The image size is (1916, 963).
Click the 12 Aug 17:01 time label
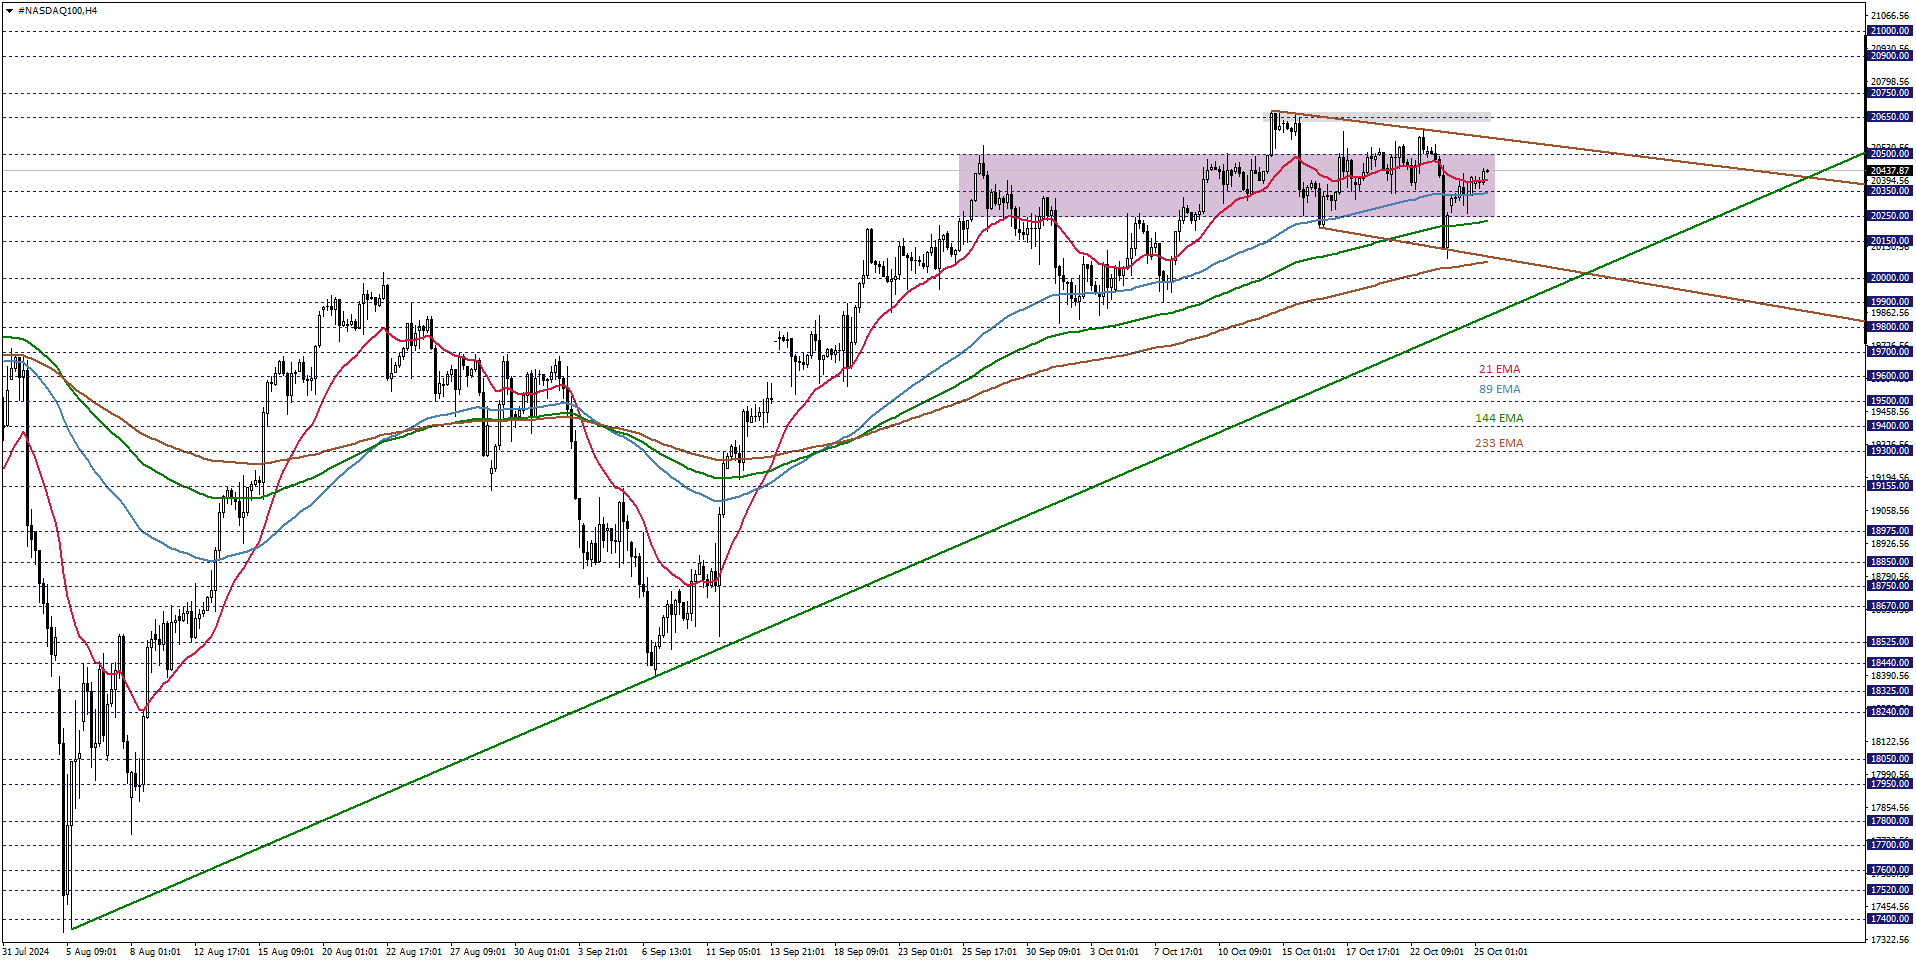pyautogui.click(x=222, y=952)
